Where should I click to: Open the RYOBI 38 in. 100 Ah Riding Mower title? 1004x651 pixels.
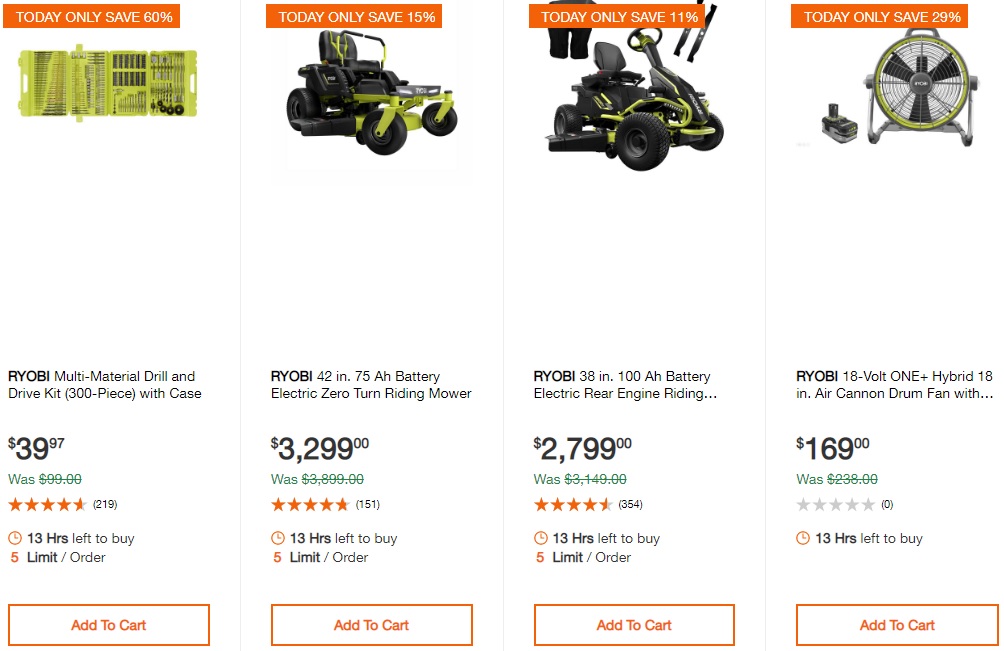coord(625,385)
